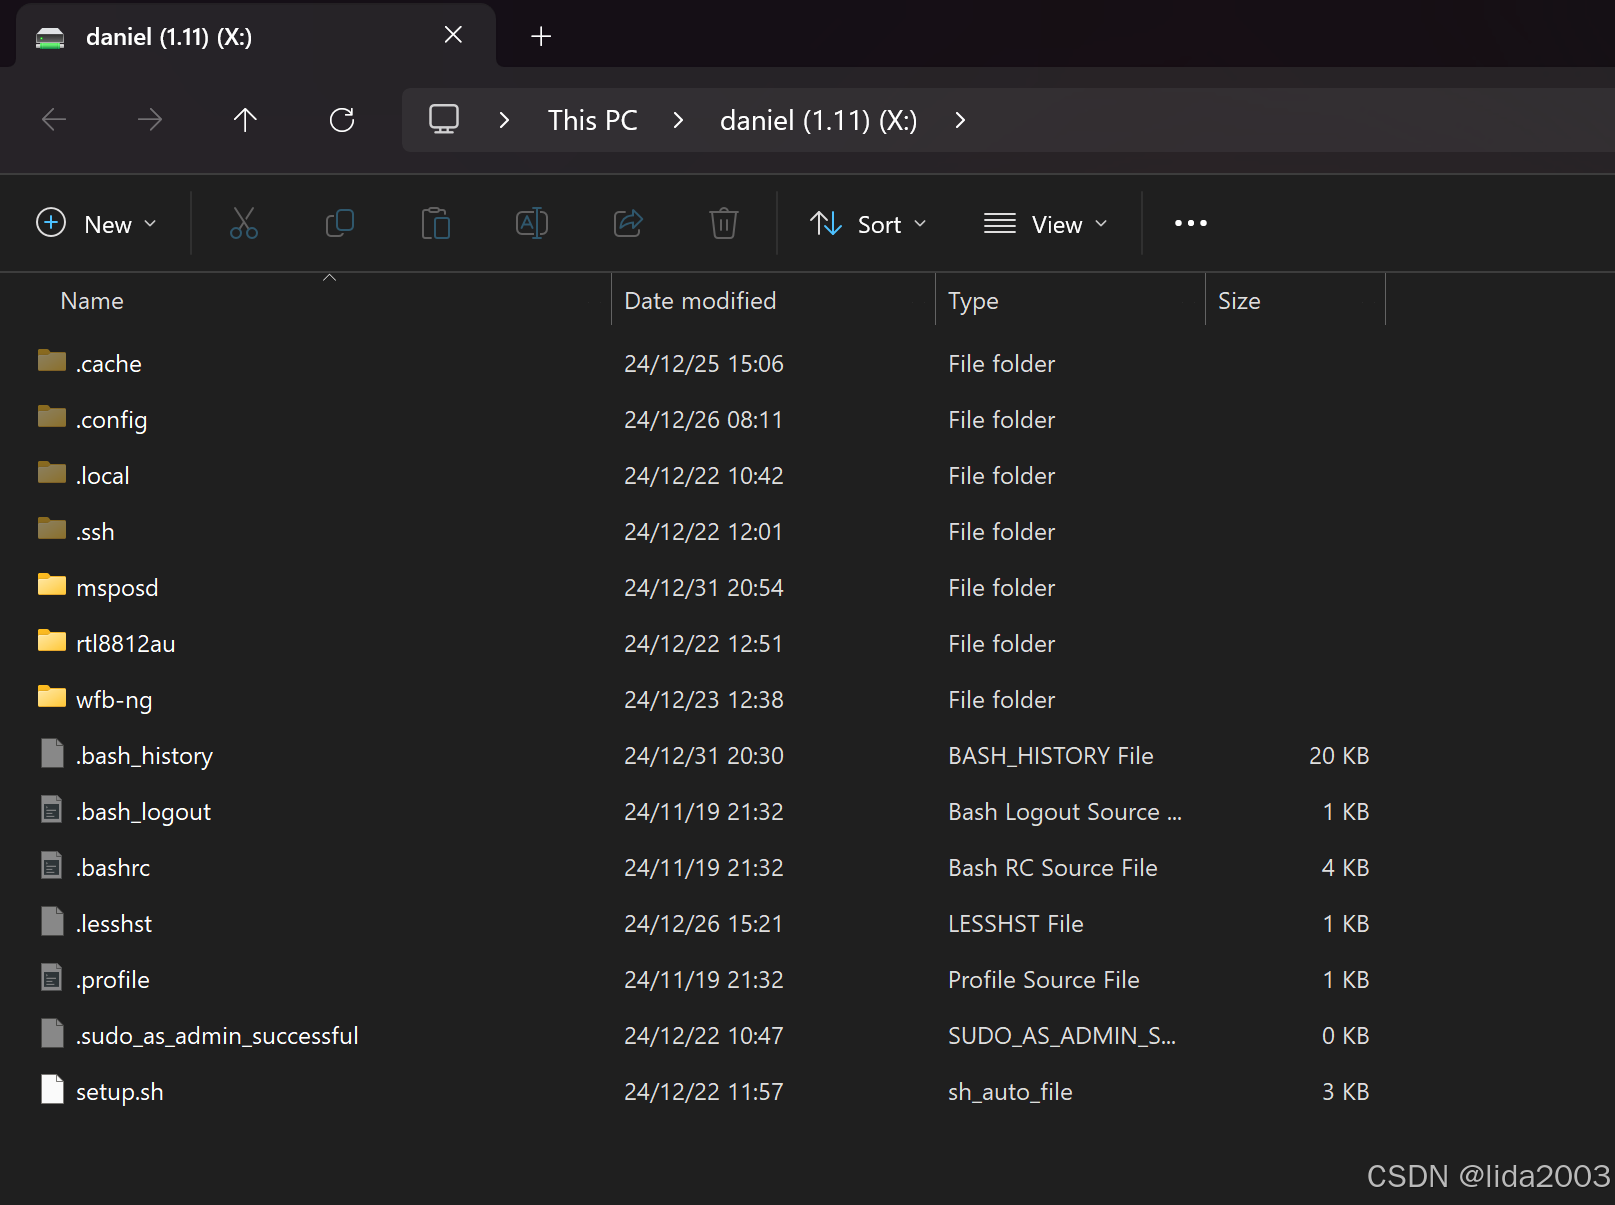Click the 24/12/26 08:11 date cell
Screen dimensions: 1615x1205
tap(704, 420)
